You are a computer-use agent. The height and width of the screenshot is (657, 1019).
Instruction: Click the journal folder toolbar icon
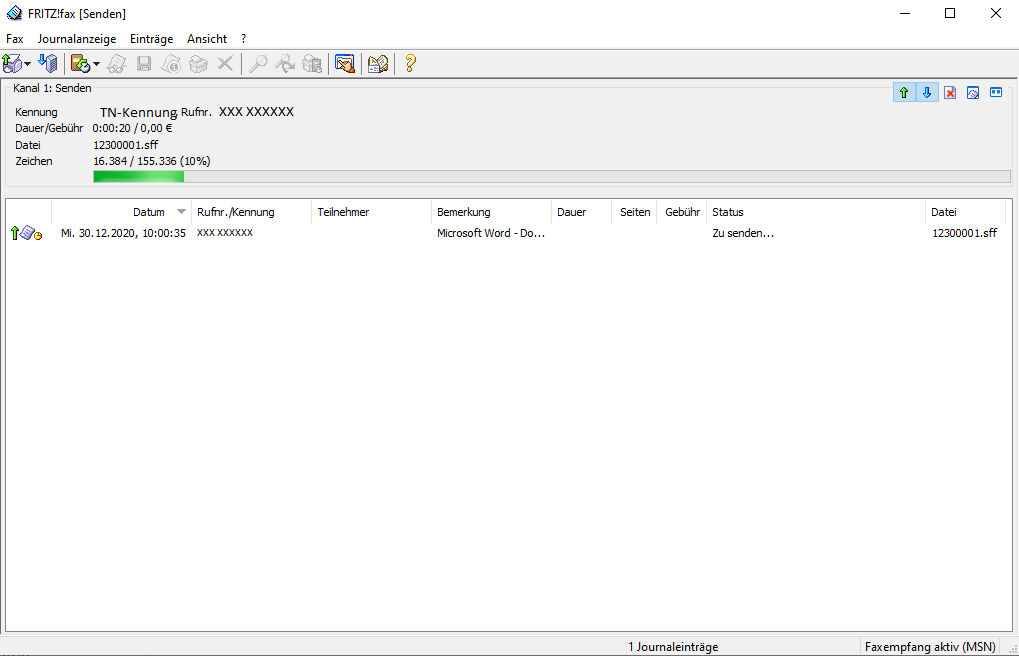click(x=79, y=64)
